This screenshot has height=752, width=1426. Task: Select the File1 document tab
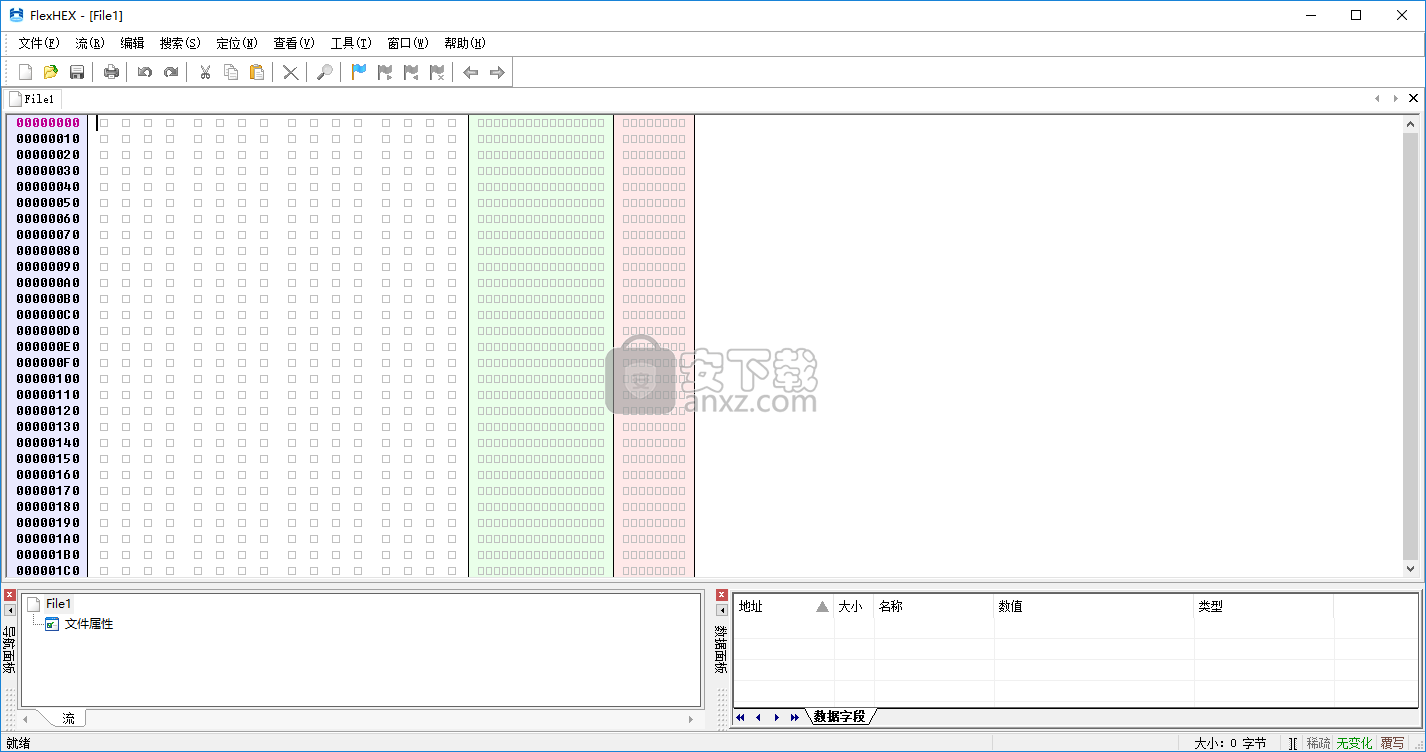pos(32,99)
